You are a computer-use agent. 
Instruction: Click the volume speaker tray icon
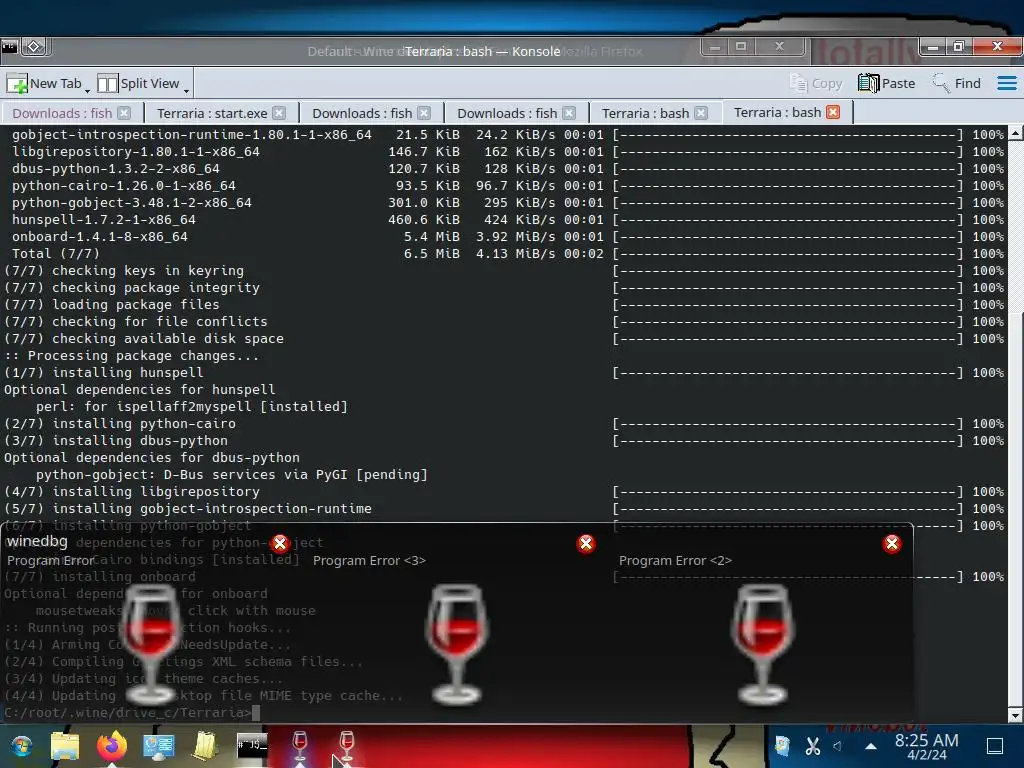[x=838, y=746]
